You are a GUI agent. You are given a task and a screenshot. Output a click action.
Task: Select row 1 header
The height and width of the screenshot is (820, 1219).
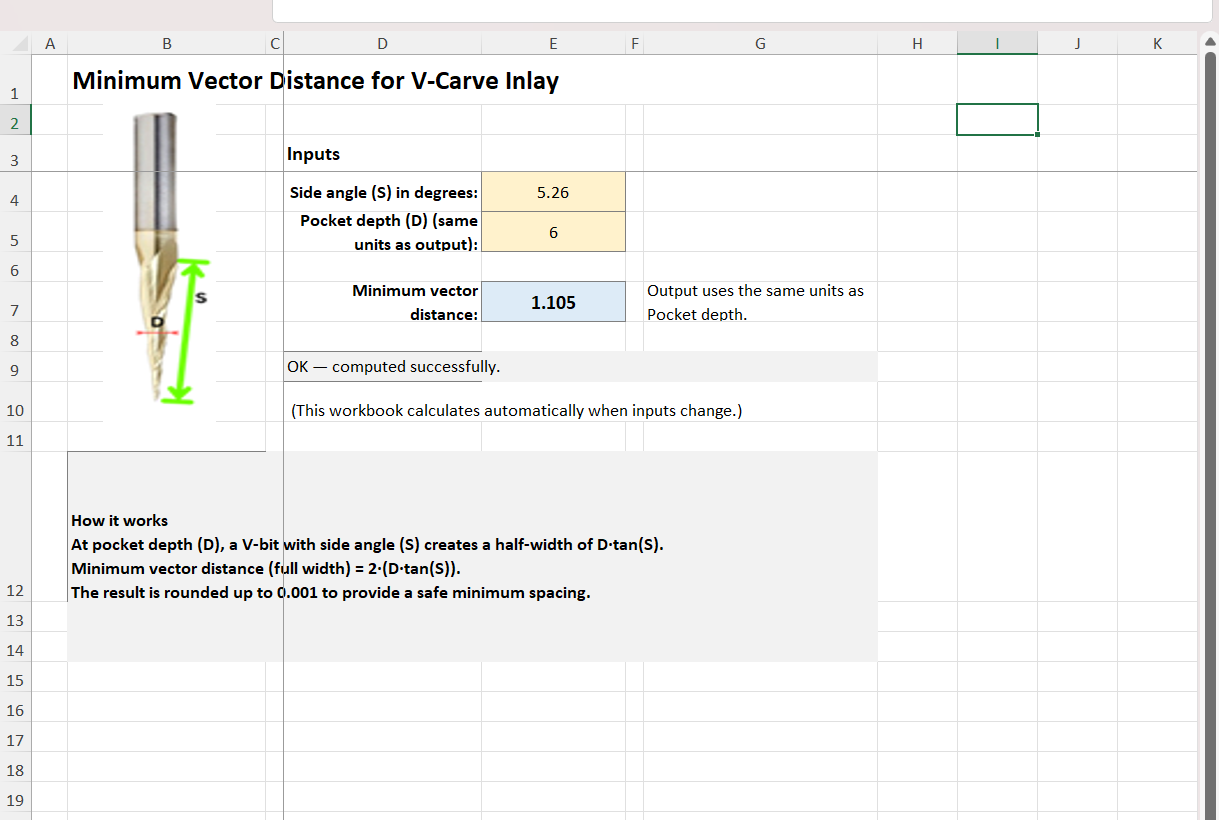point(15,80)
